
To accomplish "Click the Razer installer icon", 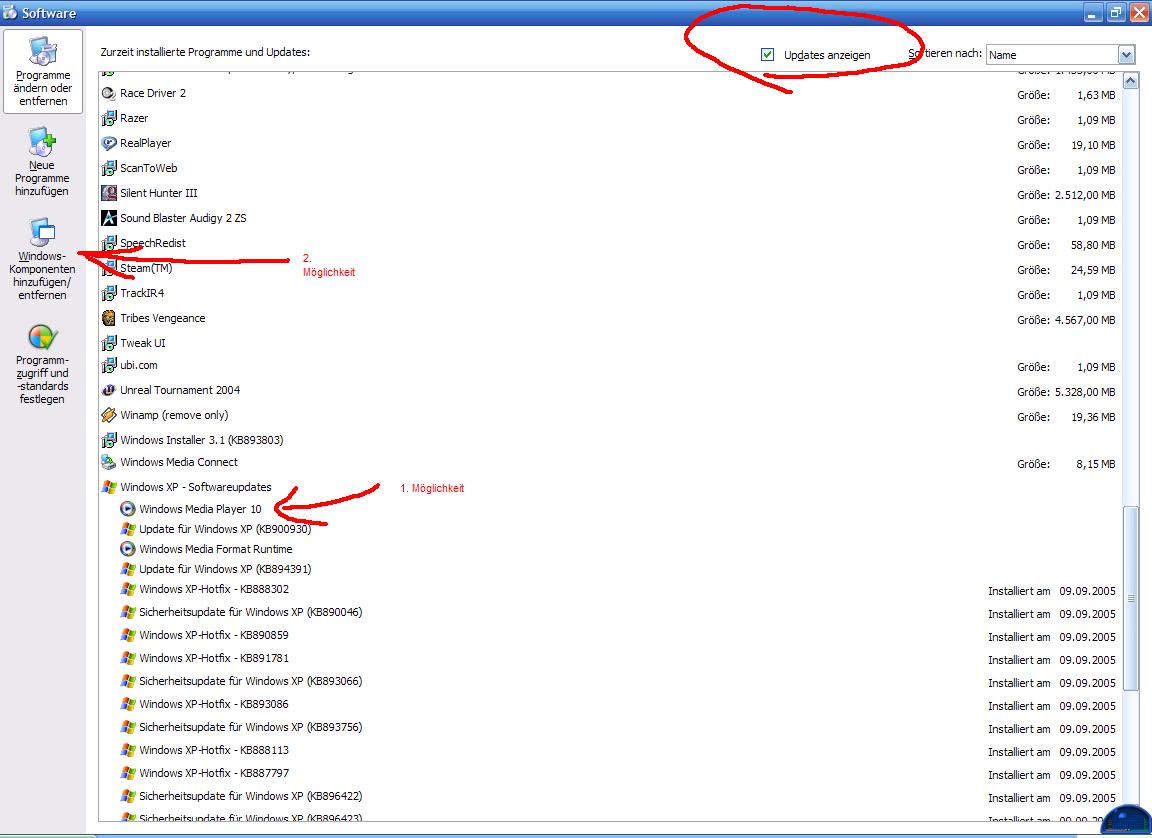I will point(109,118).
